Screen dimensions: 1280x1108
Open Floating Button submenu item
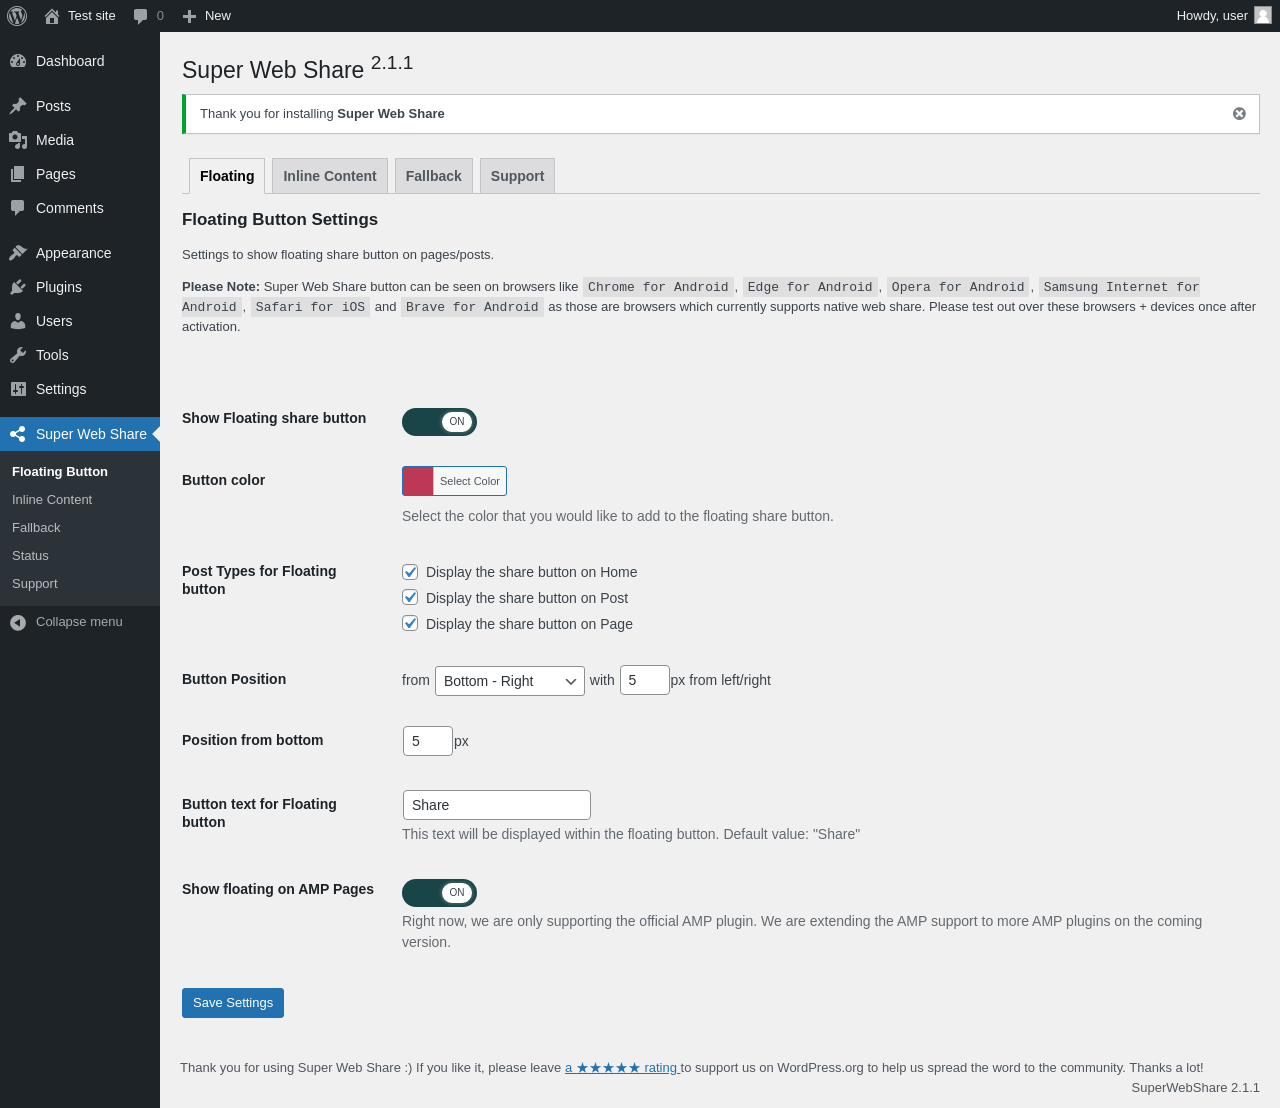click(80, 472)
